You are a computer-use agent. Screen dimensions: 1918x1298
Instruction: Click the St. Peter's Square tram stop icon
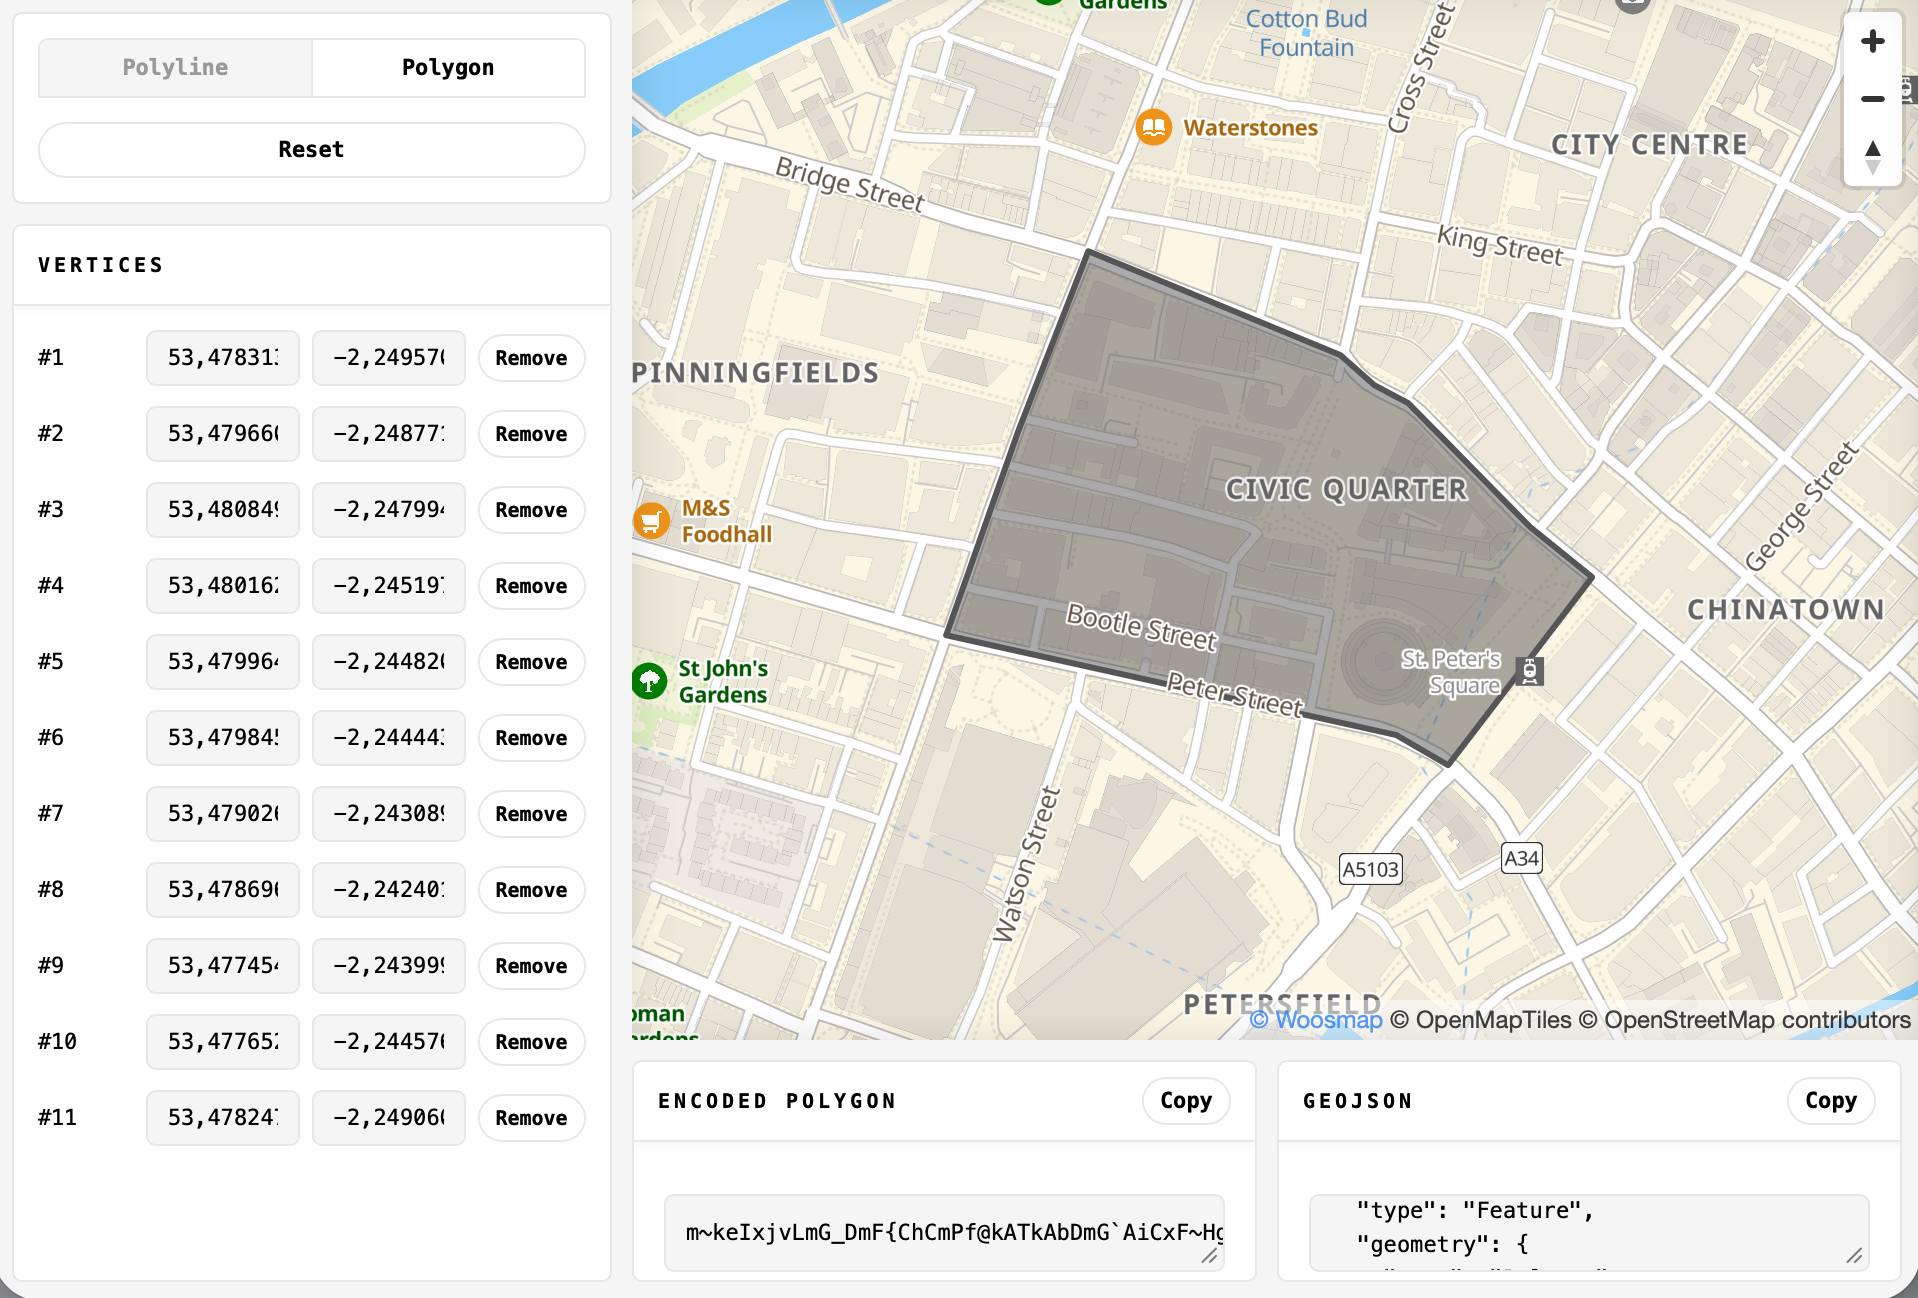pyautogui.click(x=1529, y=671)
